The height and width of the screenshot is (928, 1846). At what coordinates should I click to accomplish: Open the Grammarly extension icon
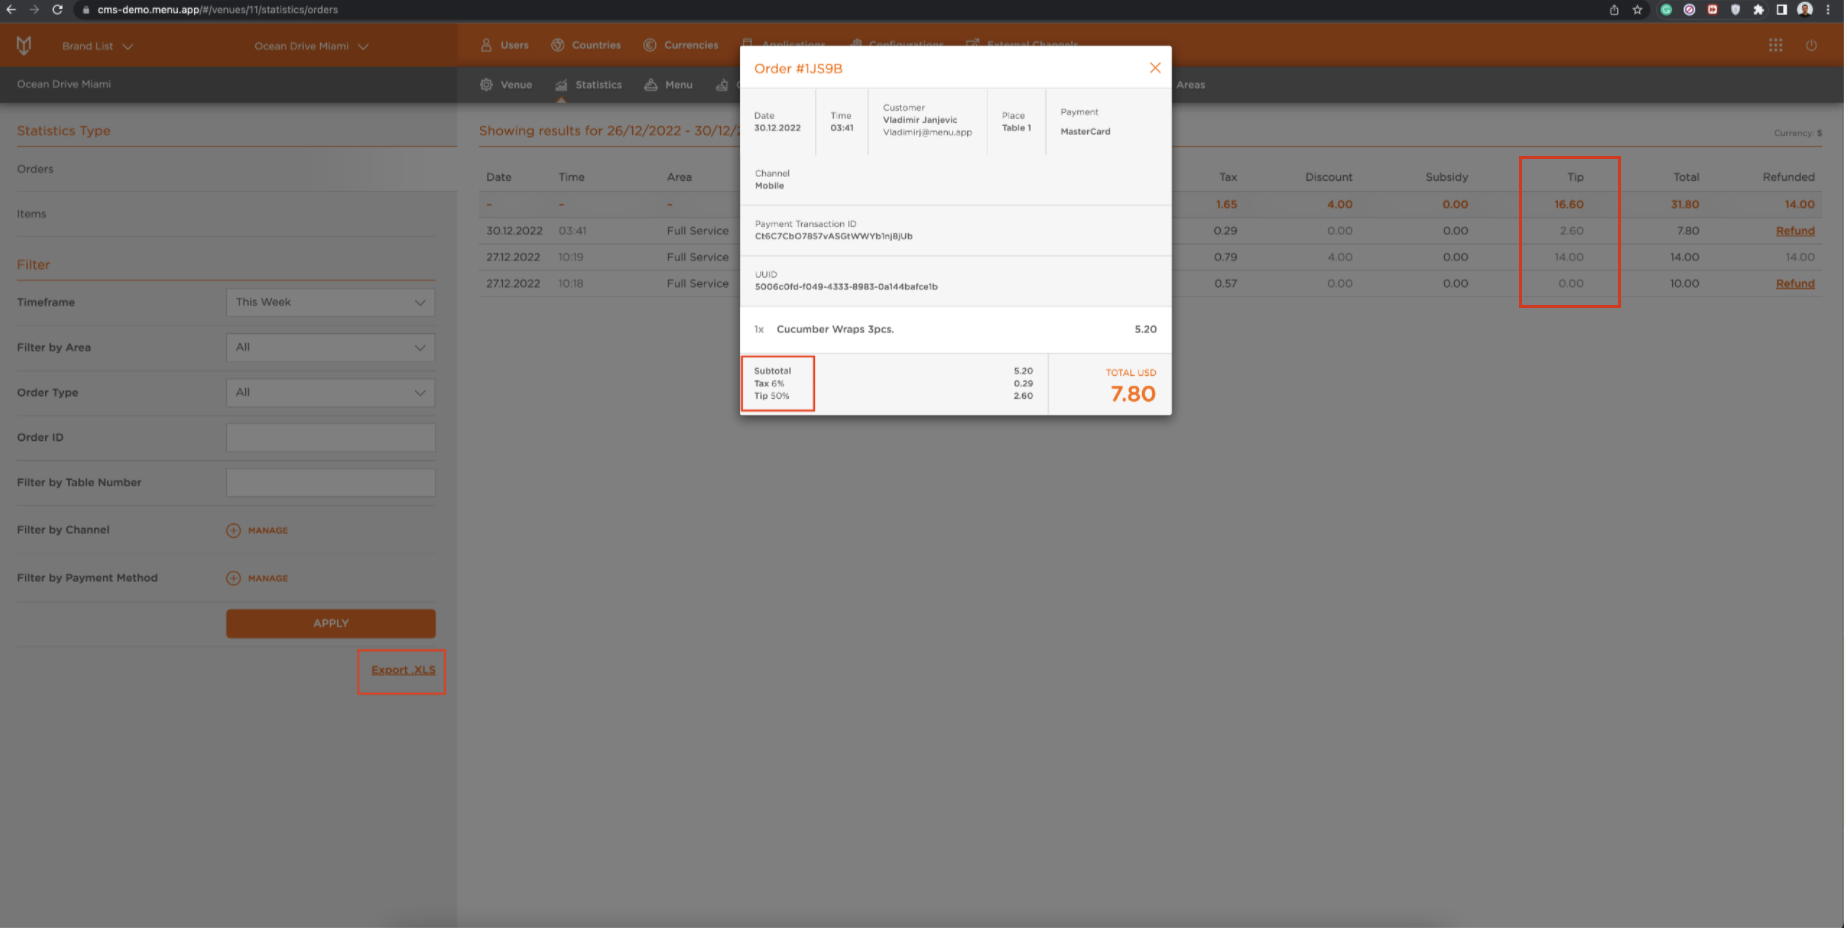click(x=1666, y=9)
